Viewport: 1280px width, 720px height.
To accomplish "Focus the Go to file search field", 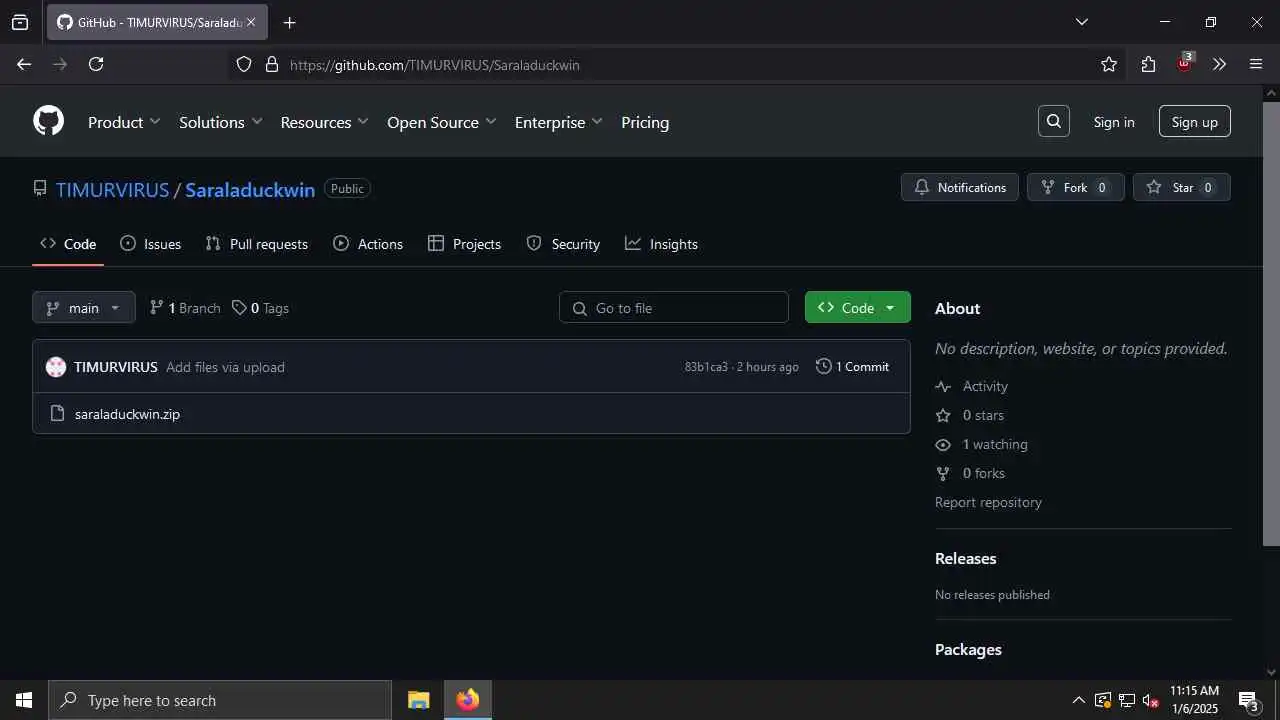I will point(674,308).
